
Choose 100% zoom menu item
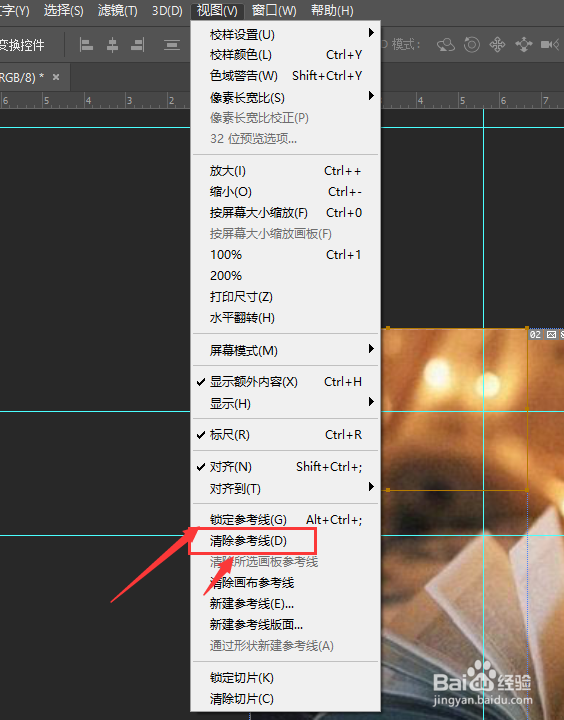click(285, 254)
